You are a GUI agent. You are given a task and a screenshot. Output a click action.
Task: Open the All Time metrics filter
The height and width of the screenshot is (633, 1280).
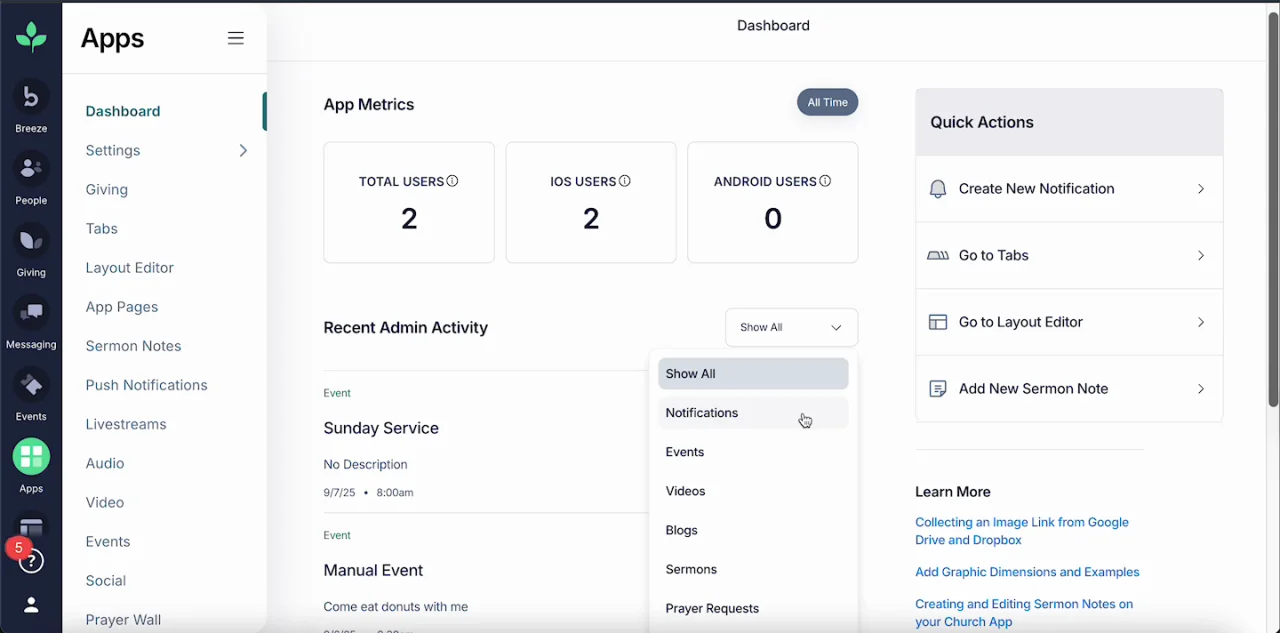click(827, 102)
